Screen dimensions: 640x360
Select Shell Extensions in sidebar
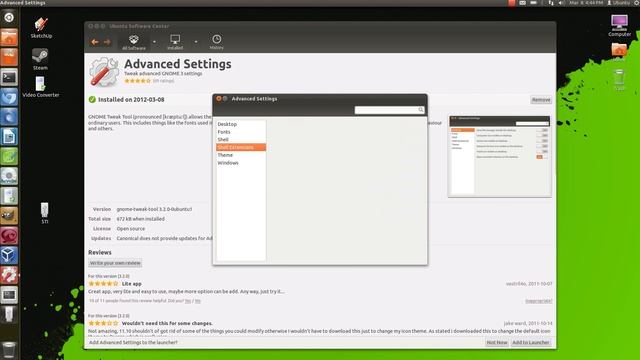[241, 147]
